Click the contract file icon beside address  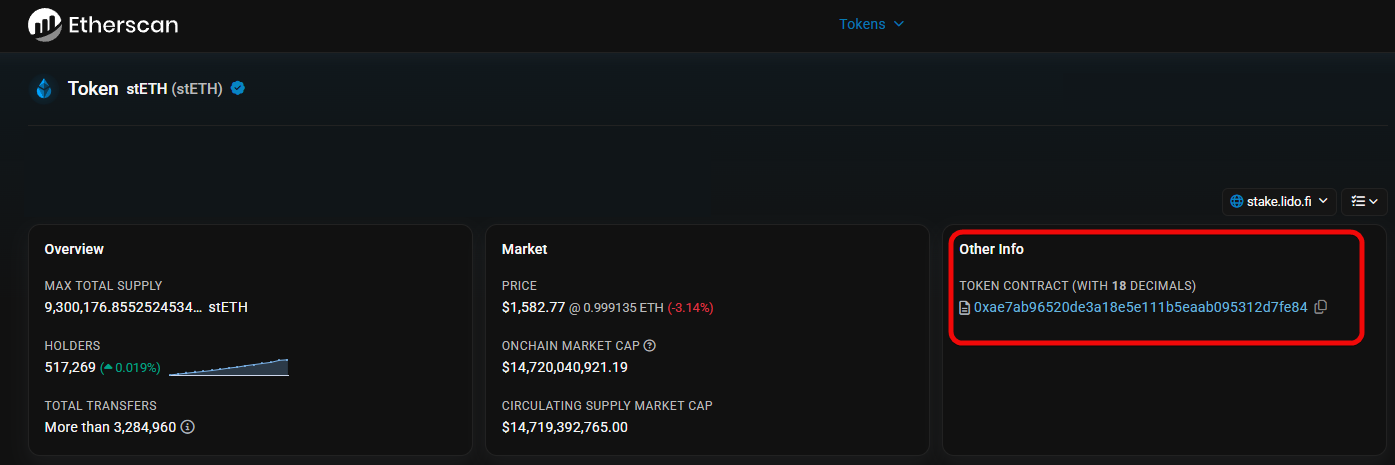(965, 308)
